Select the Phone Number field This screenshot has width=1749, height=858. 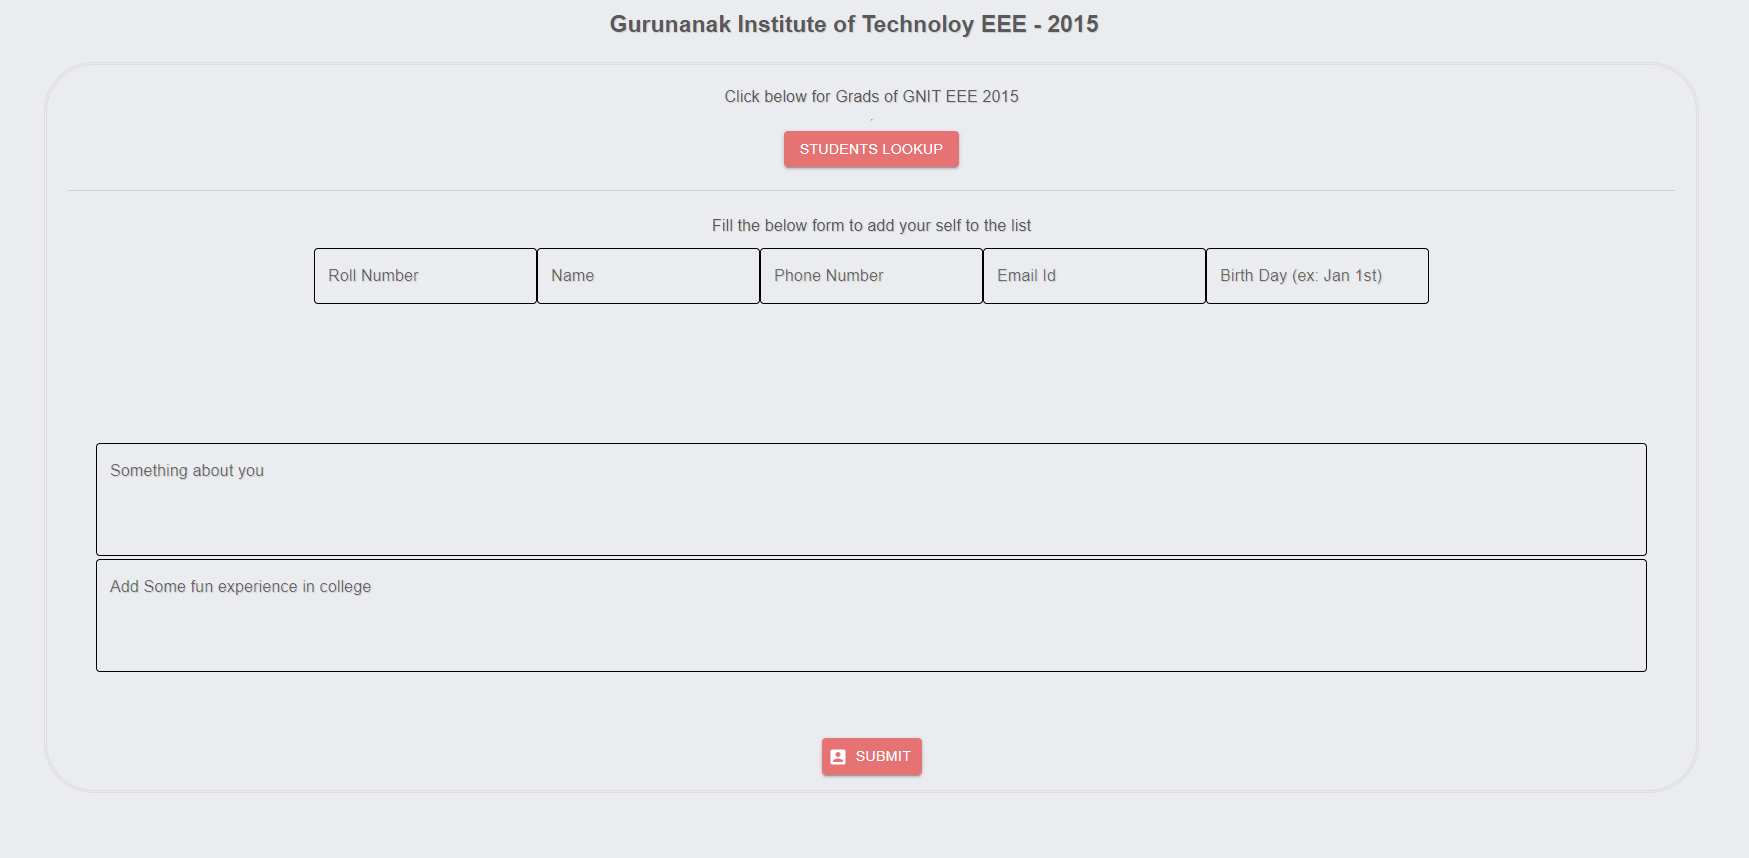(x=871, y=276)
